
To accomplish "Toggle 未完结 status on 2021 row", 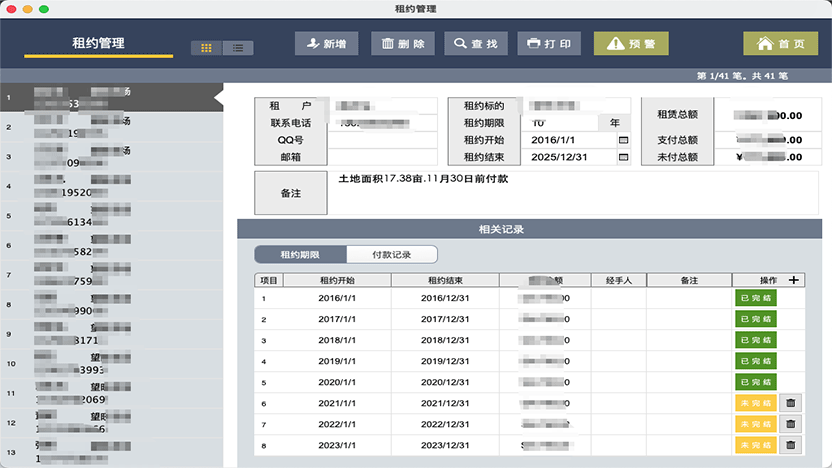I will pyautogui.click(x=756, y=403).
